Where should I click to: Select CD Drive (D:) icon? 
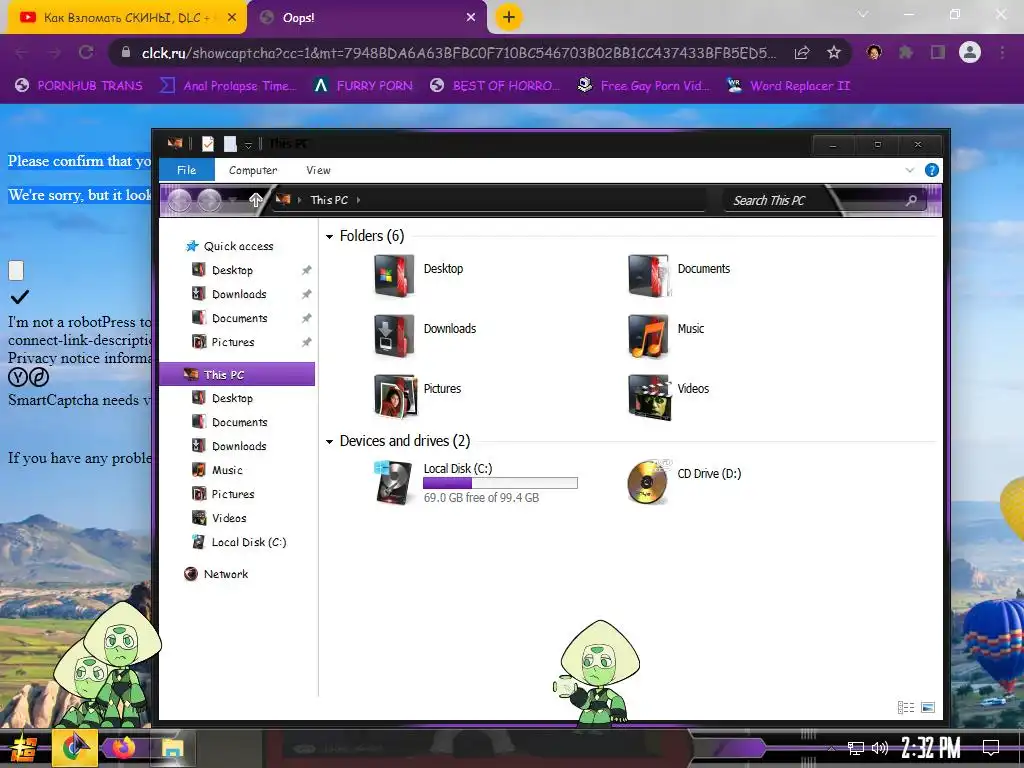(x=648, y=482)
